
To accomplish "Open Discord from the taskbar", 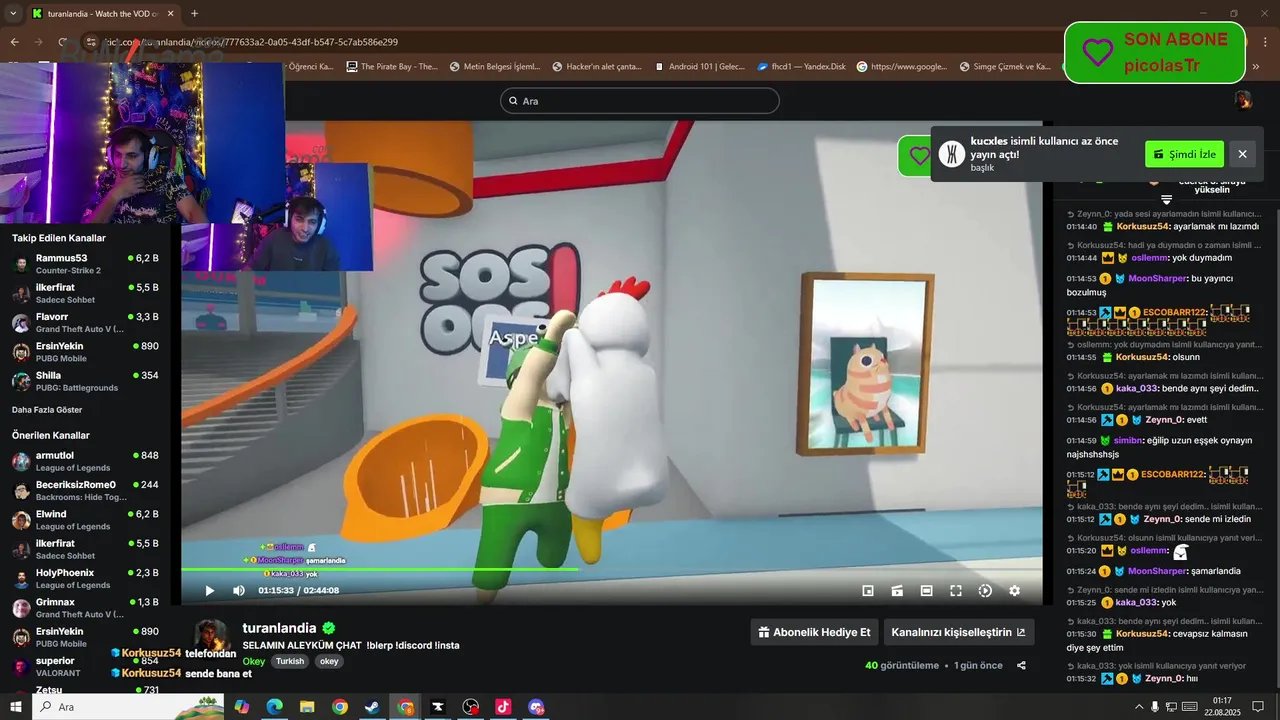I will [536, 707].
